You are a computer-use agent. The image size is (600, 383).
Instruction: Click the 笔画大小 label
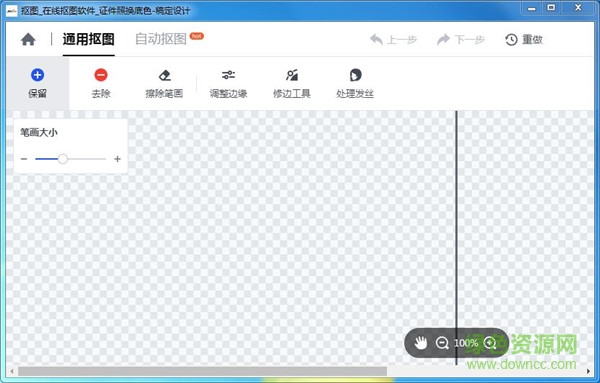pos(39,133)
